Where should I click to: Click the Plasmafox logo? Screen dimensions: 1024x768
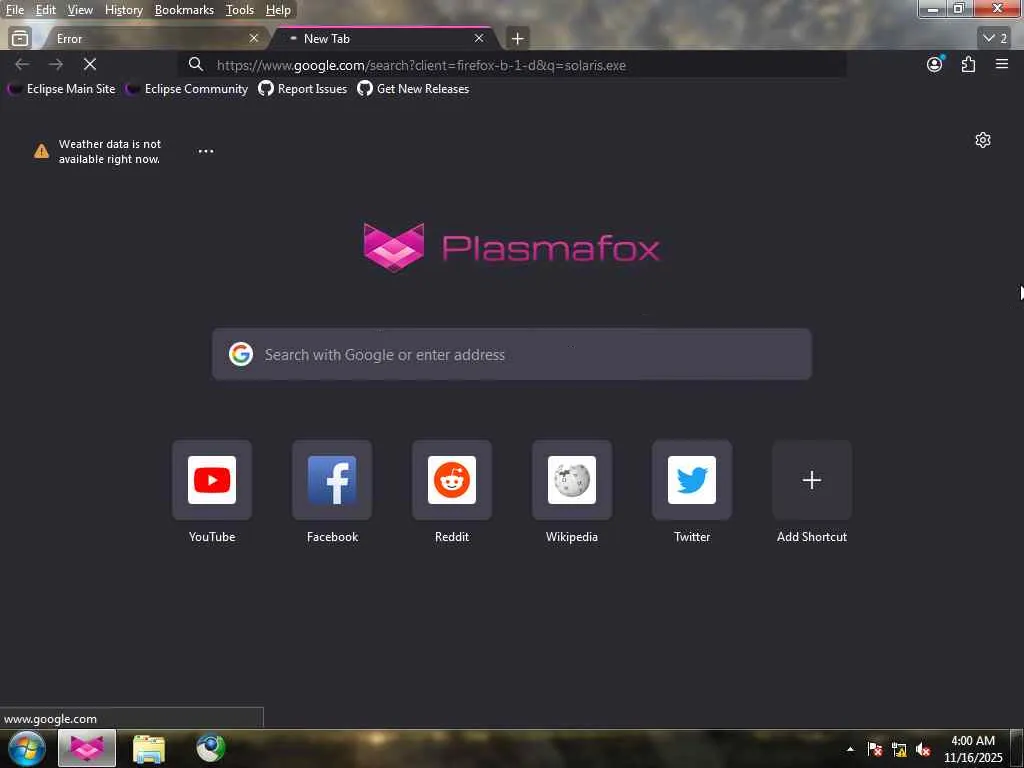point(511,248)
